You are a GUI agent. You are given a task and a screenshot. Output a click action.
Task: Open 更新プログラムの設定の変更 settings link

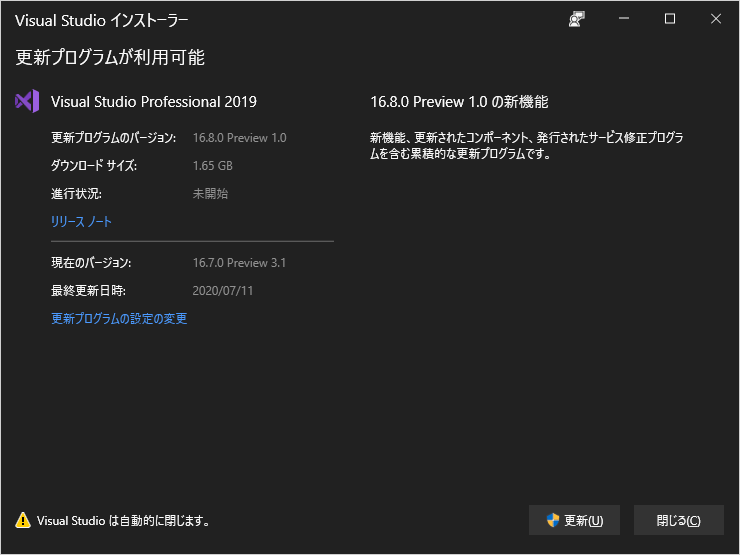tap(119, 319)
